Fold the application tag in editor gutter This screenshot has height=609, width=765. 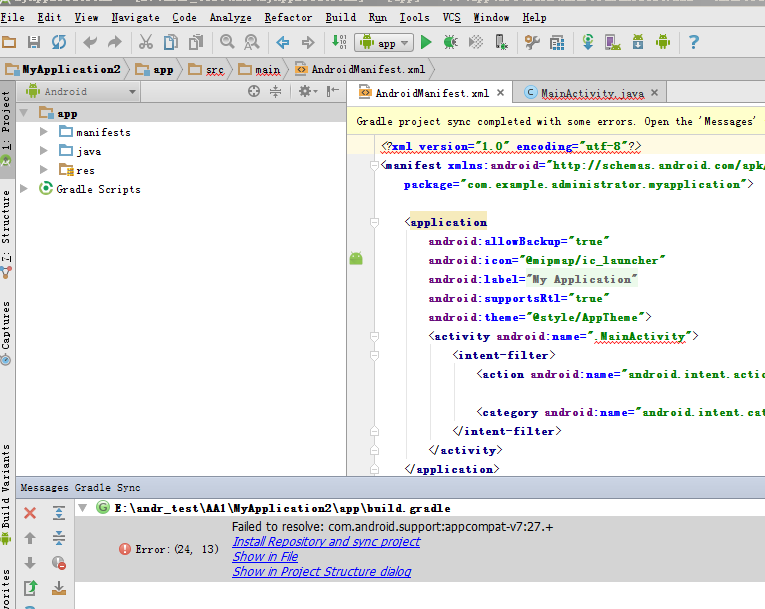pyautogui.click(x=374, y=223)
